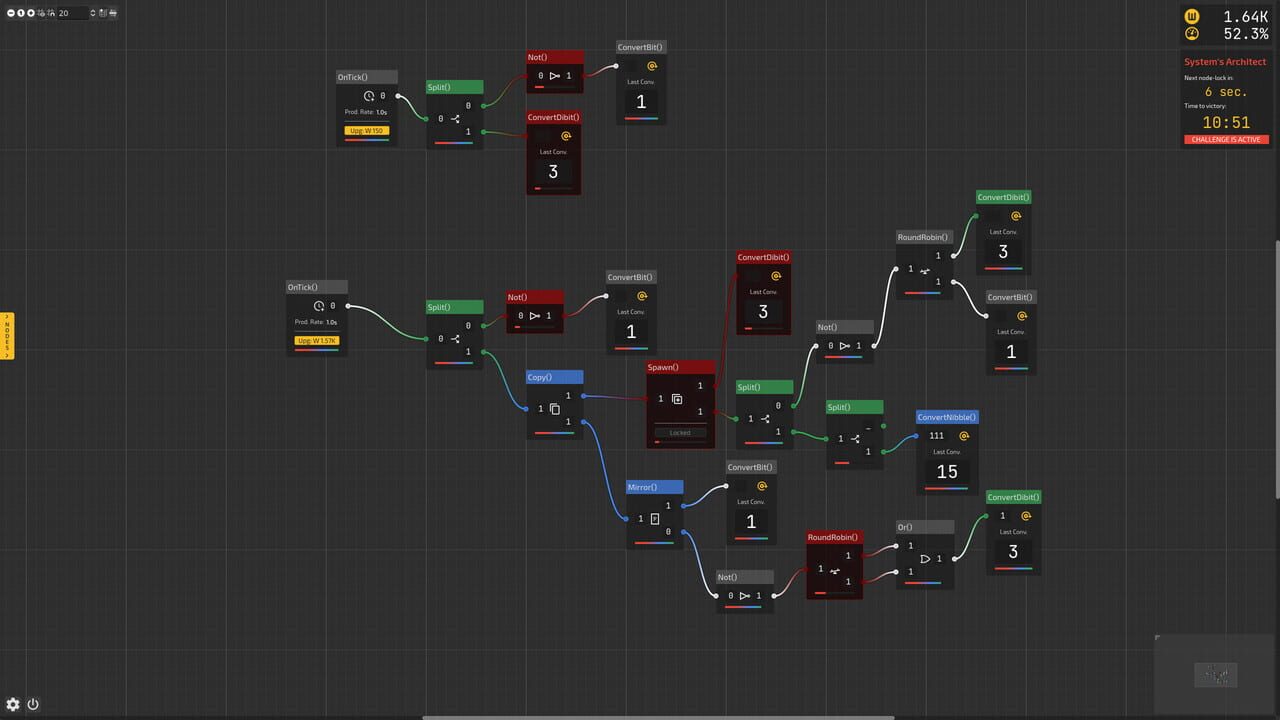Click the Upg: W 1.57K upgrade button
1280x720 pixels.
(317, 340)
